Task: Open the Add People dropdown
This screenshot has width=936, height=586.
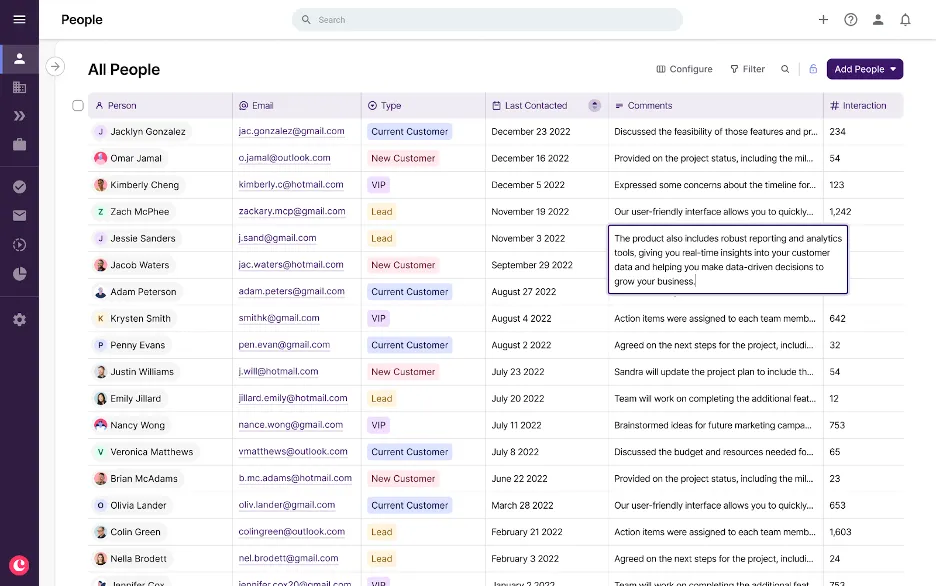Action: coord(865,69)
